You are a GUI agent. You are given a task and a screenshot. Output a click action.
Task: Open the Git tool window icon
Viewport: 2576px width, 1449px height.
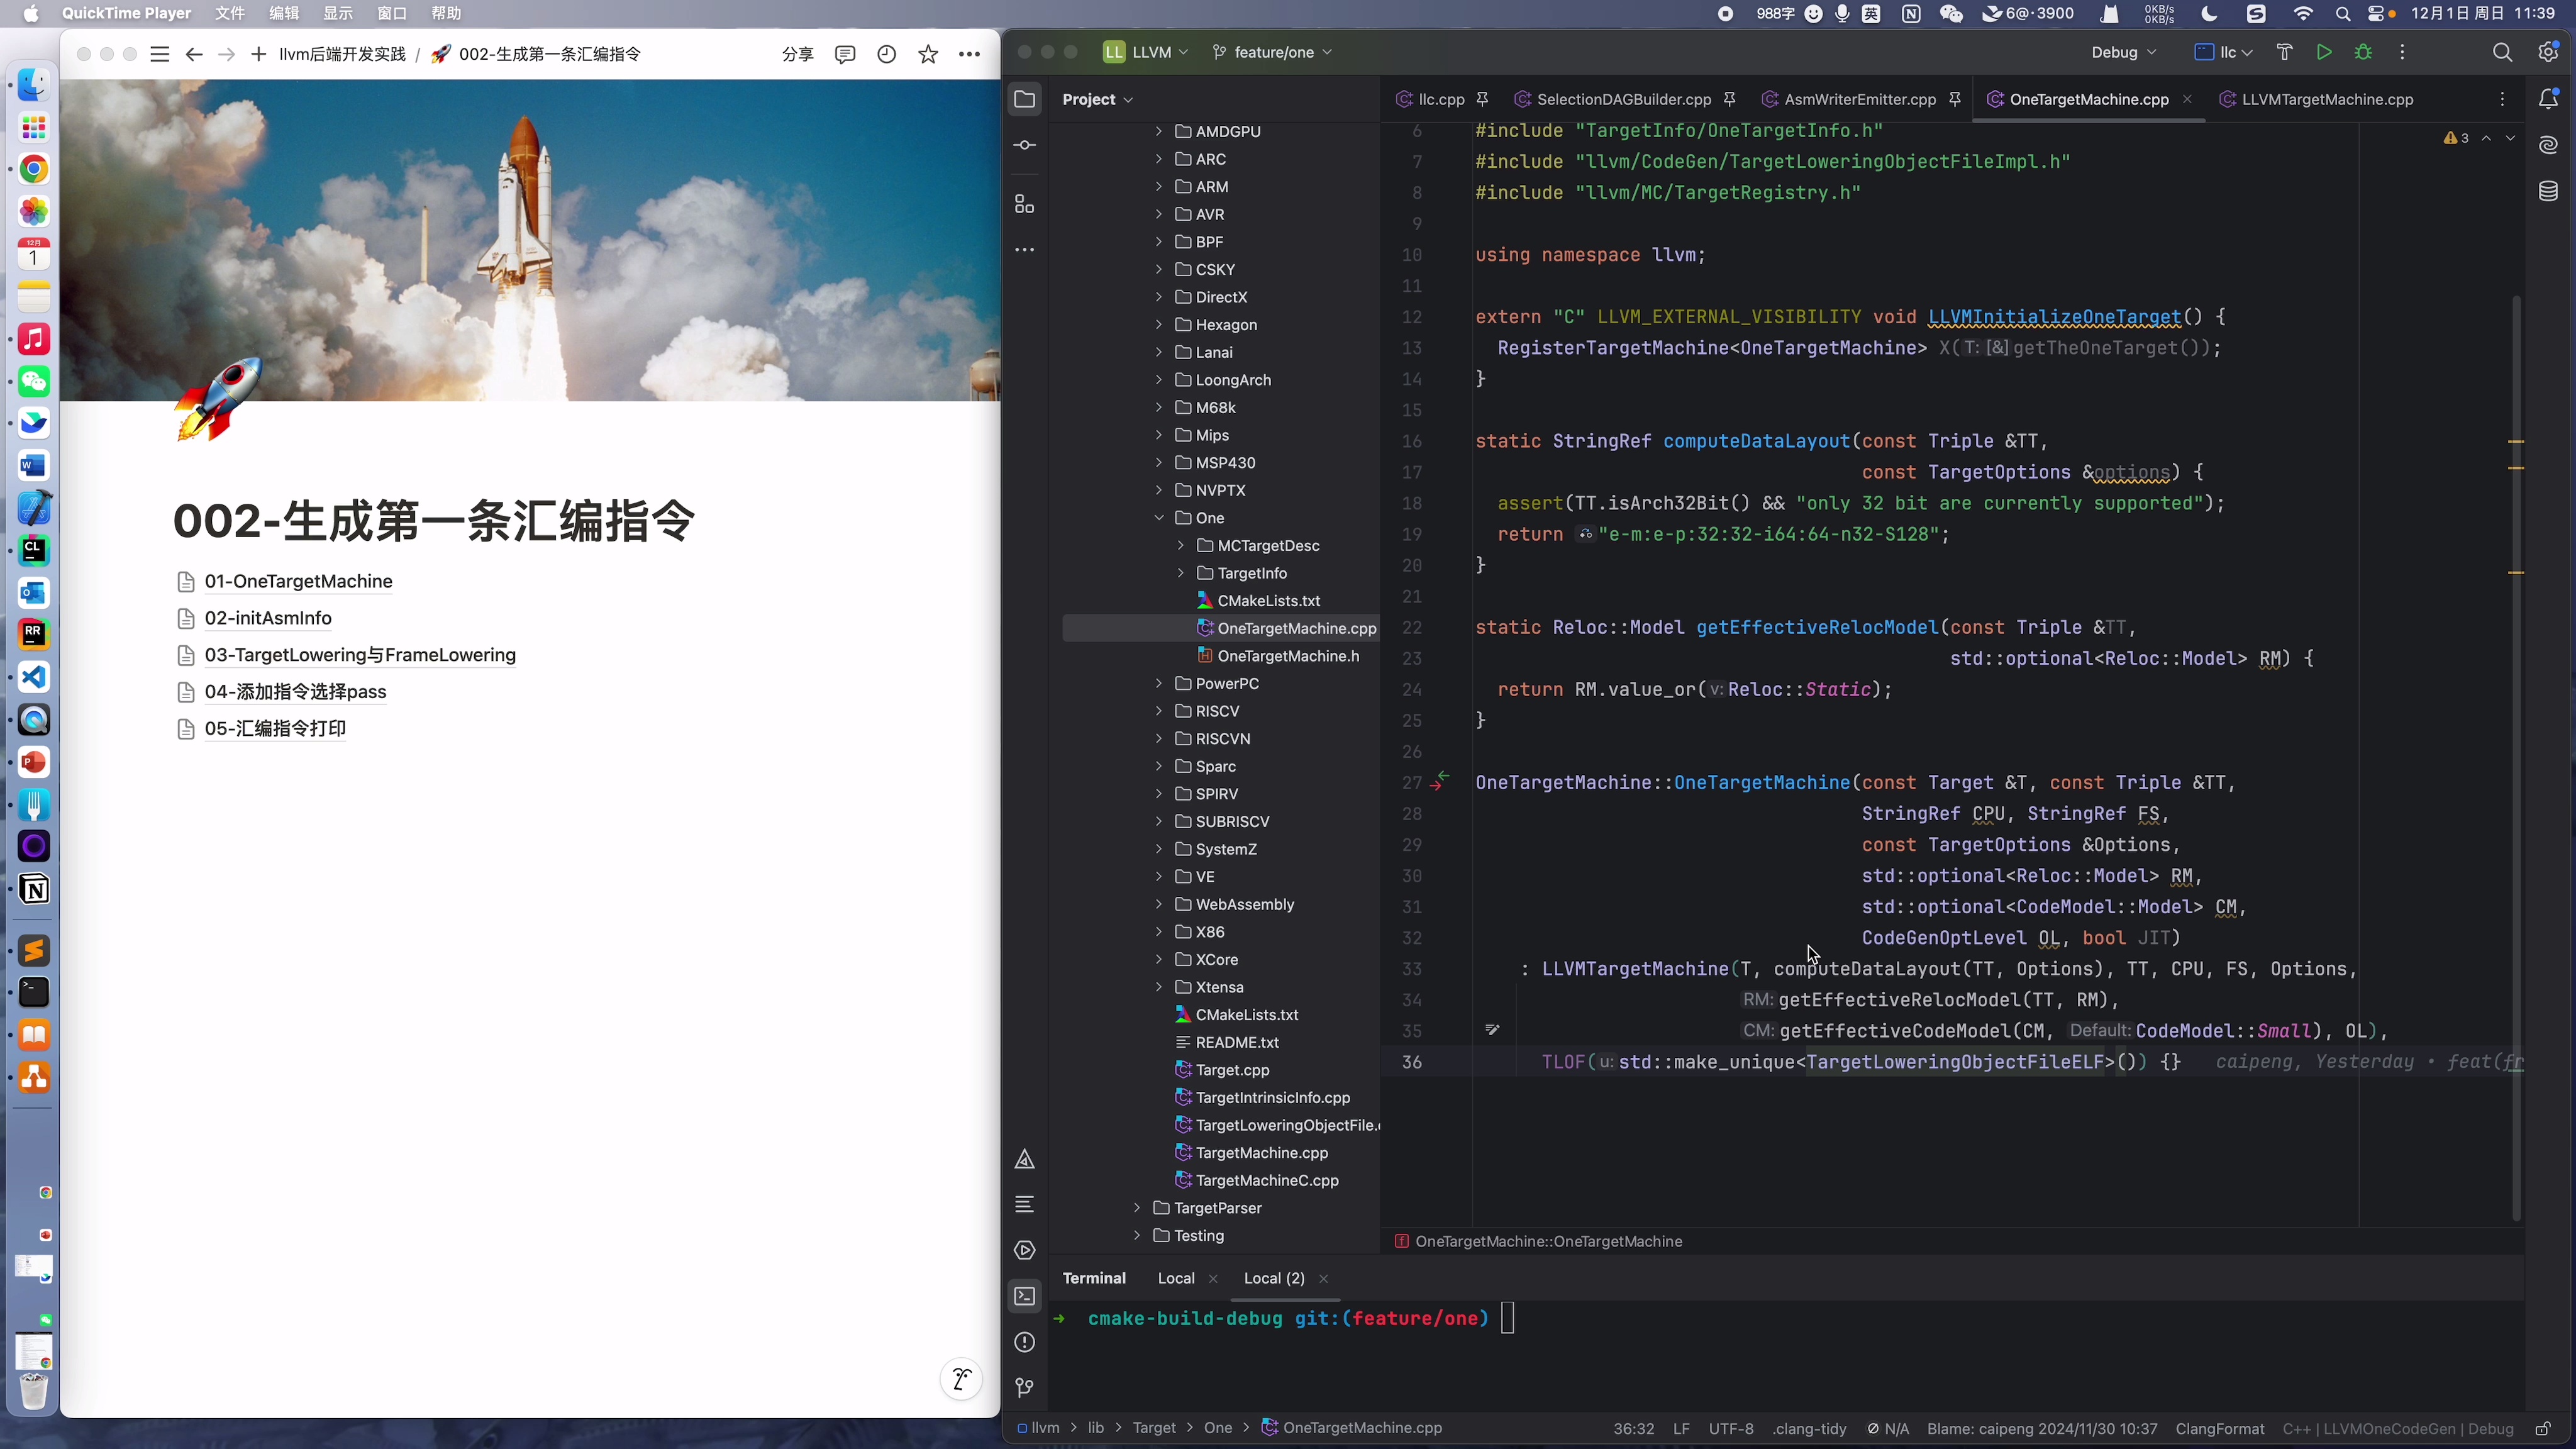(1024, 1387)
